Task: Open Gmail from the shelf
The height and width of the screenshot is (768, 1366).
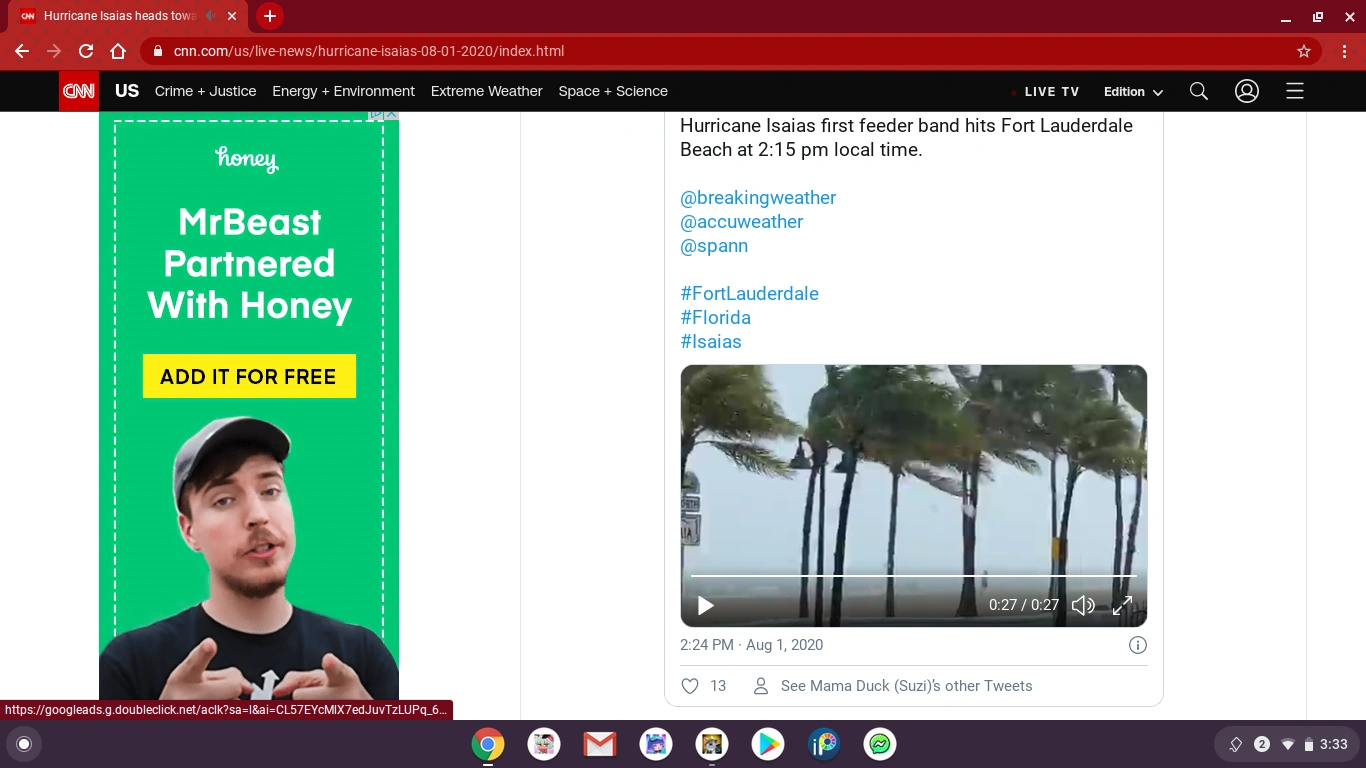Action: point(600,744)
